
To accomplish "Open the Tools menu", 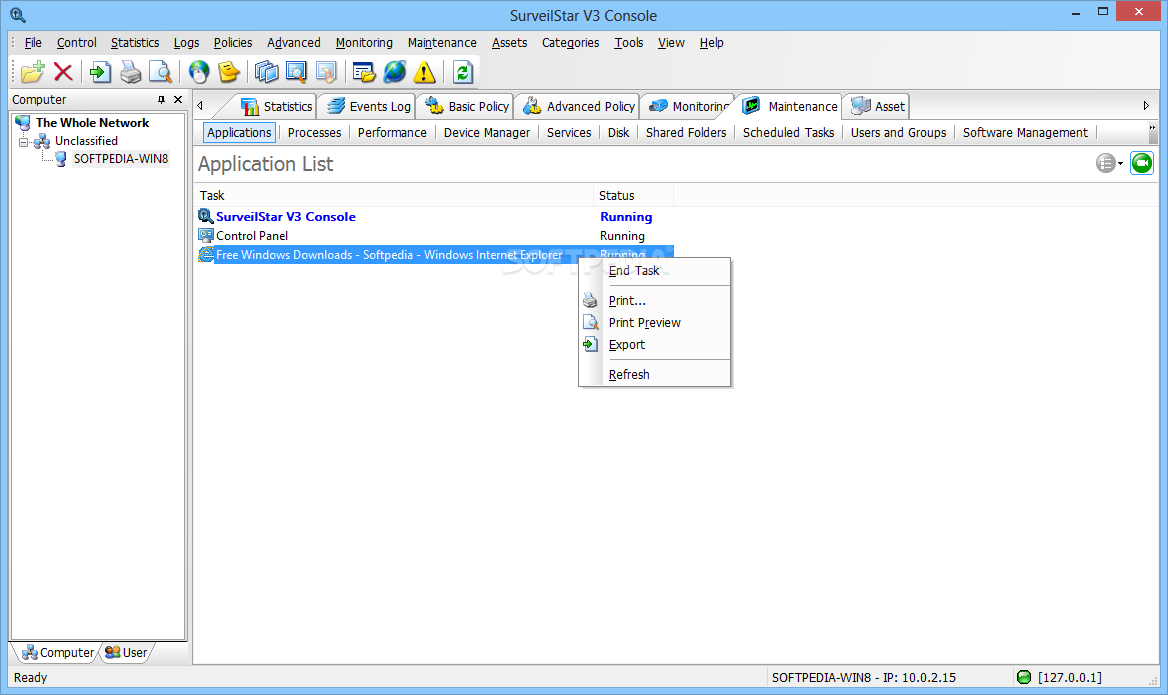I will pos(629,42).
